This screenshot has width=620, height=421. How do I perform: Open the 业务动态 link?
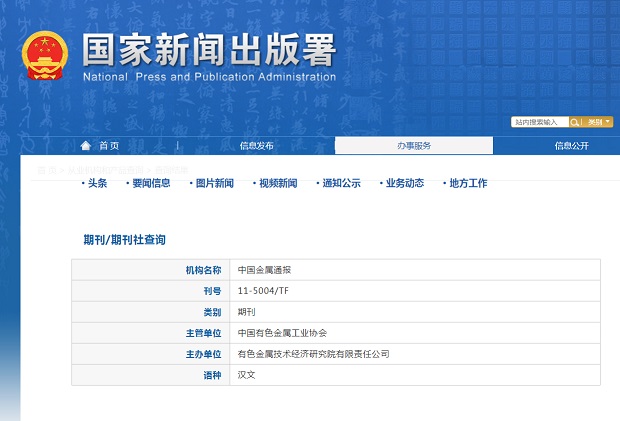point(404,183)
